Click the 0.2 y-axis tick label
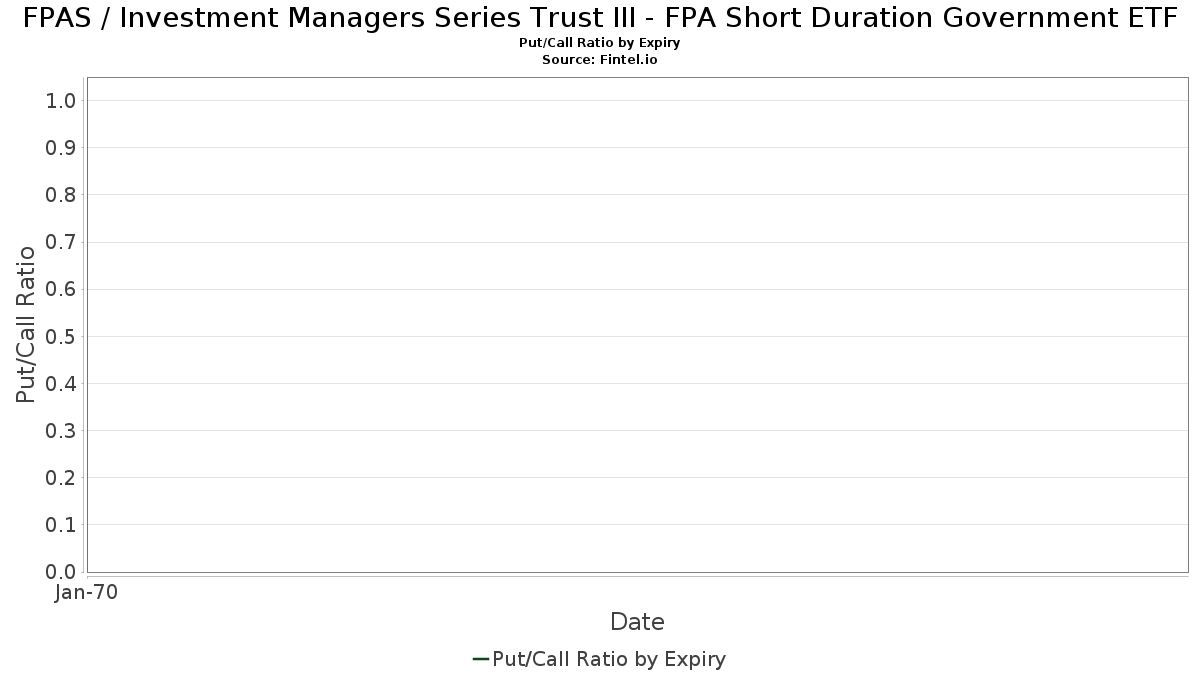The width and height of the screenshot is (1200, 675). [61, 478]
